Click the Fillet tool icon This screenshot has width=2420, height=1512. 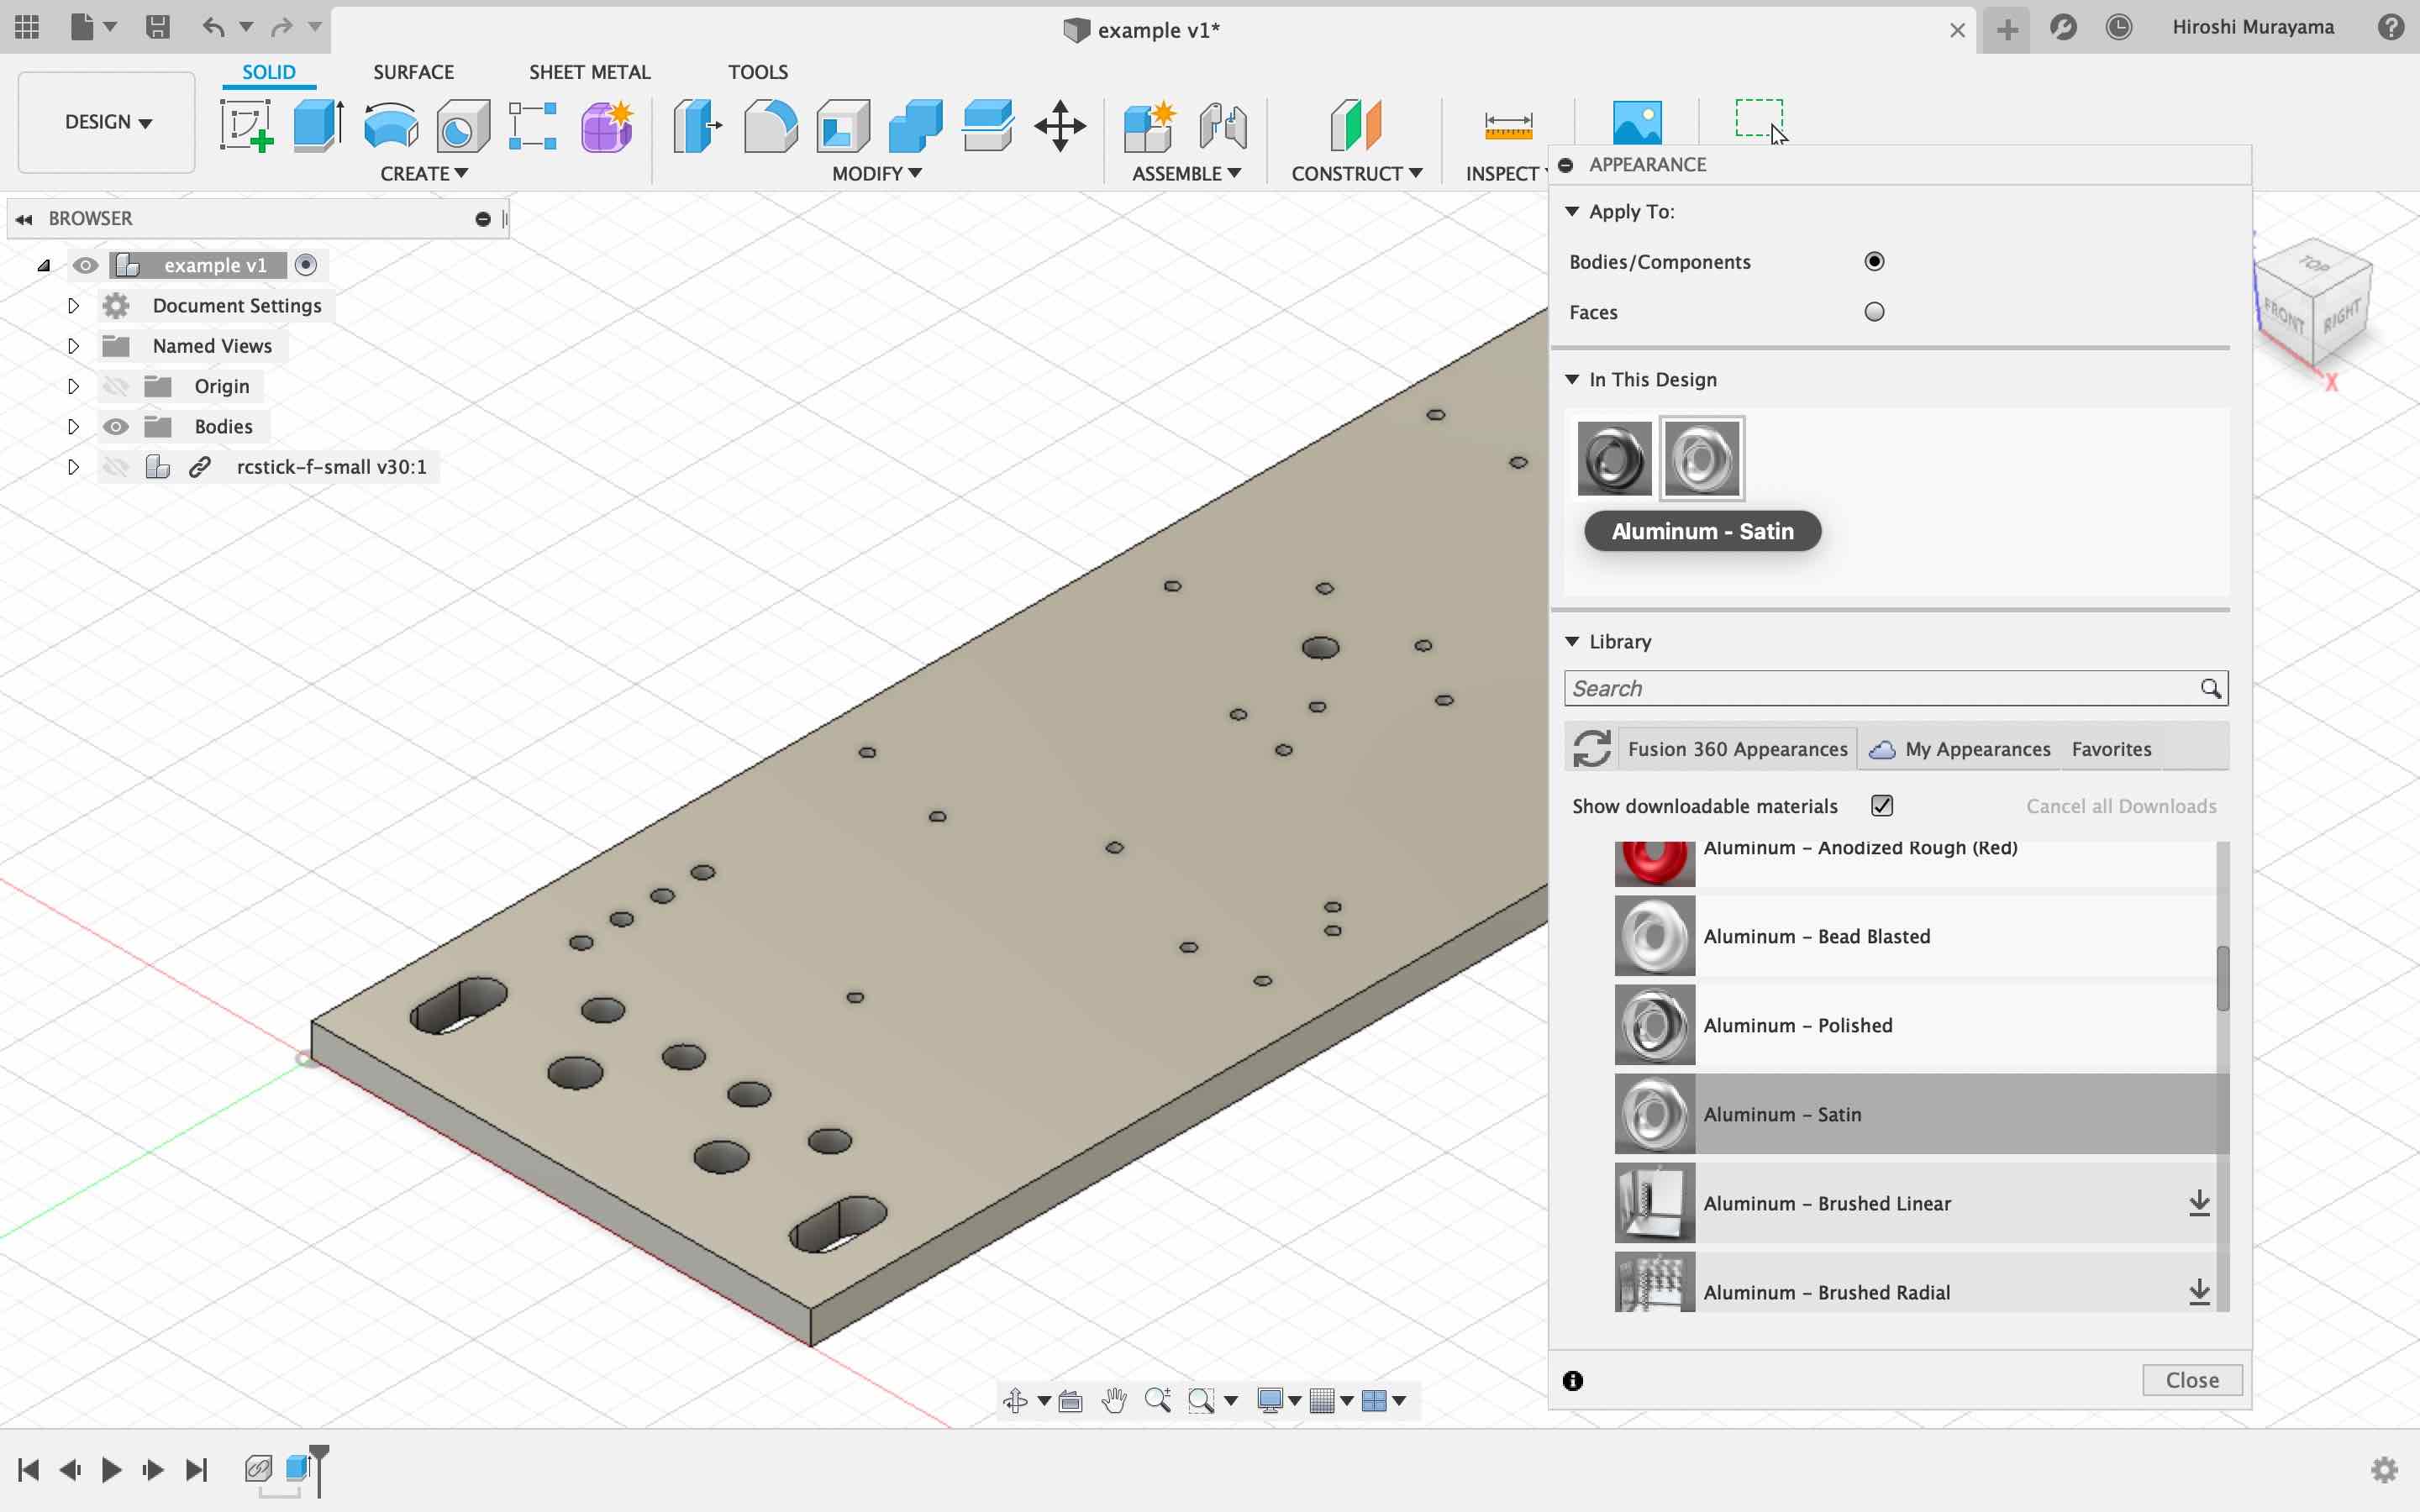tap(770, 126)
